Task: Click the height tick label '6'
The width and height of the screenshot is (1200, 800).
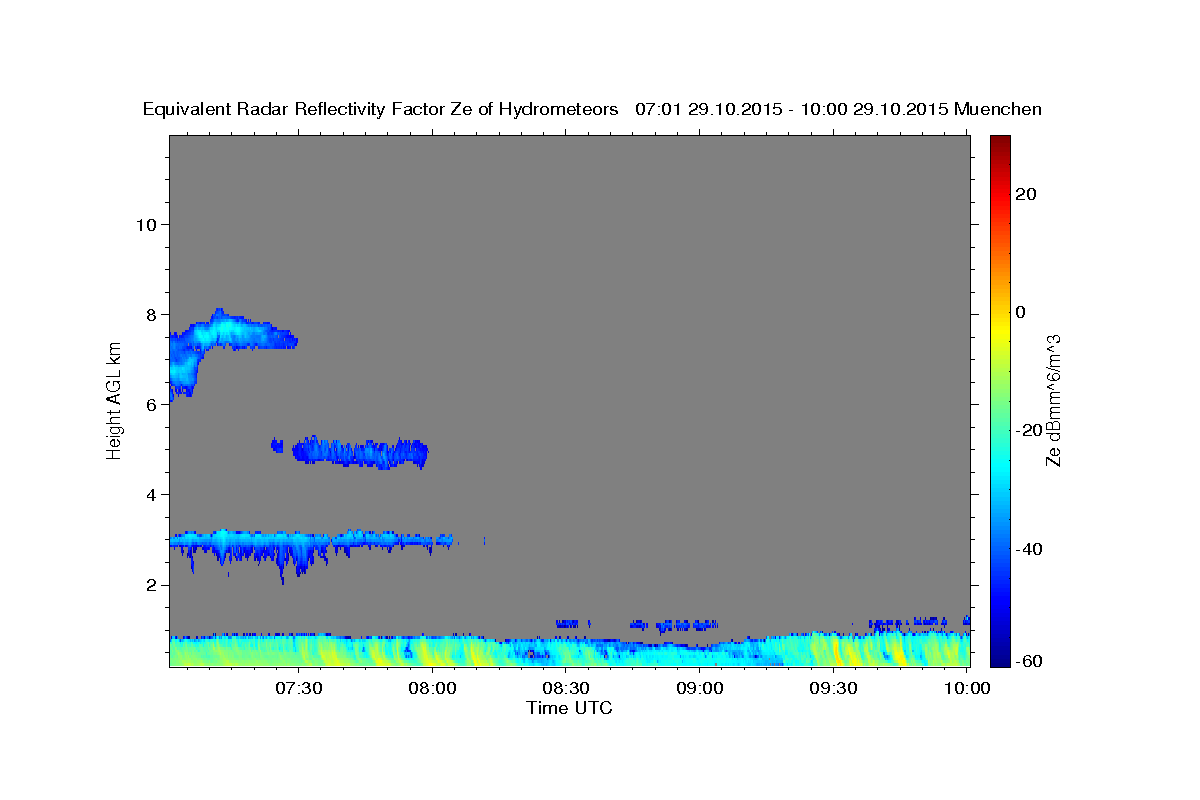Action: 152,404
